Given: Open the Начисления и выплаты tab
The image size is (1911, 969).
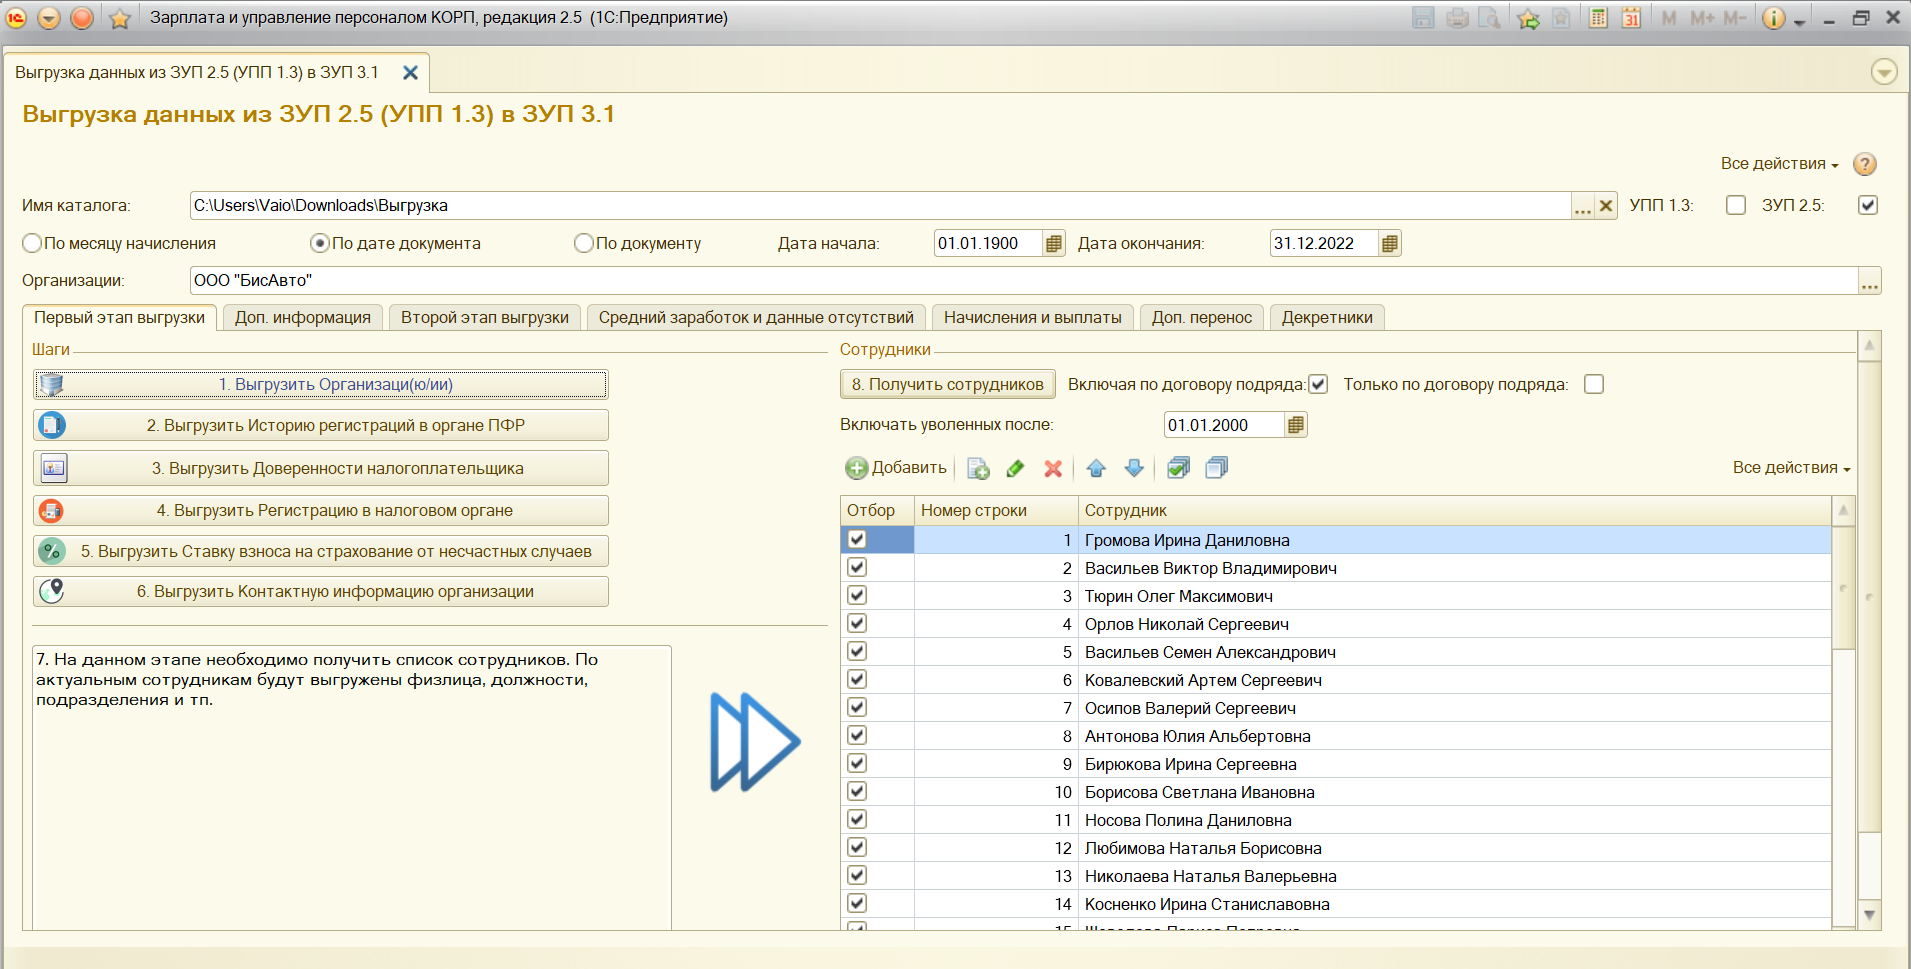Looking at the screenshot, I should (x=1033, y=318).
